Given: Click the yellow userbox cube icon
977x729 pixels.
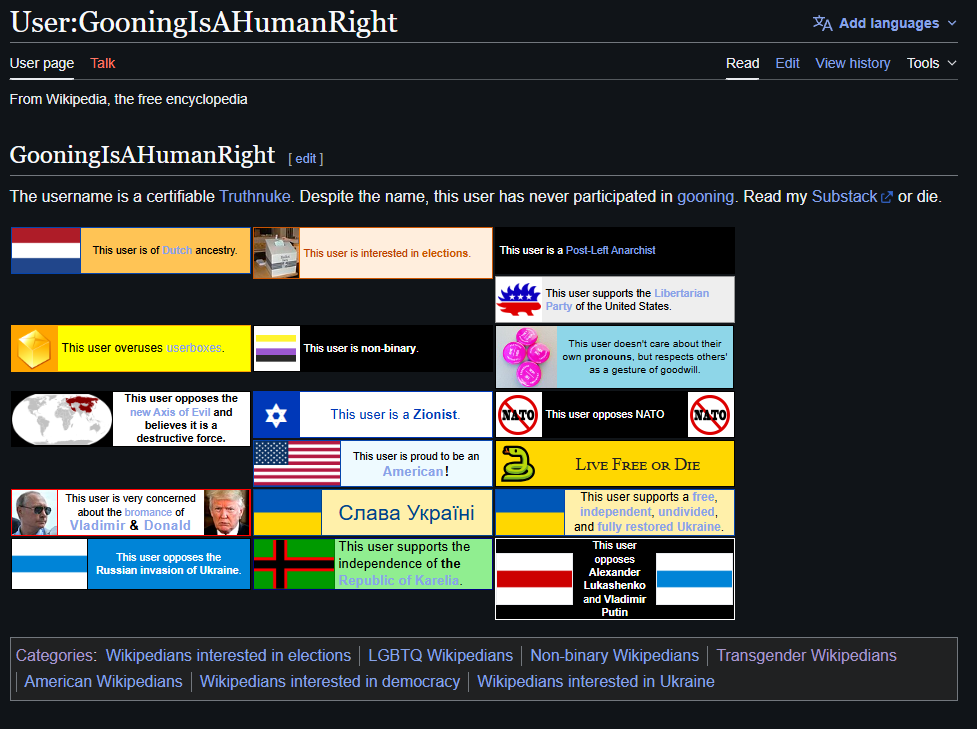Looking at the screenshot, I should point(35,348).
